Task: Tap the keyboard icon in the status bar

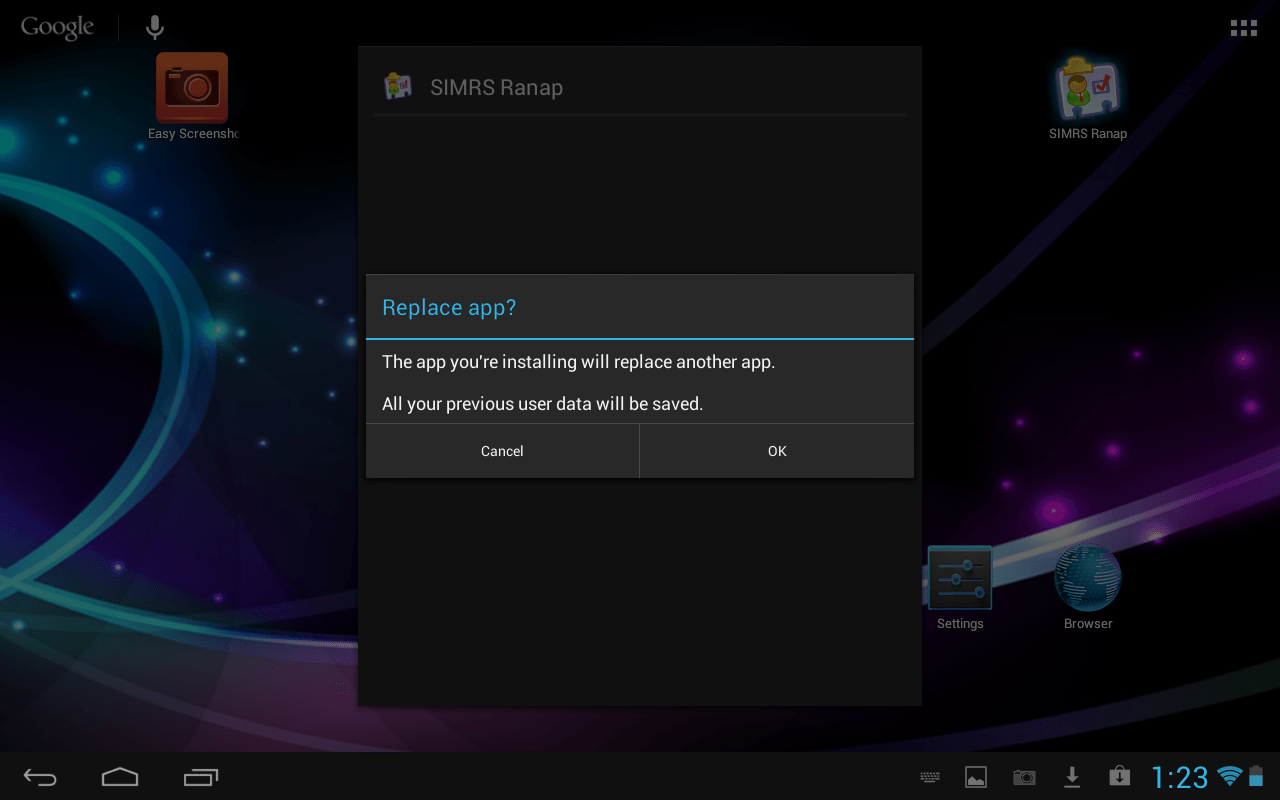Action: (x=929, y=776)
